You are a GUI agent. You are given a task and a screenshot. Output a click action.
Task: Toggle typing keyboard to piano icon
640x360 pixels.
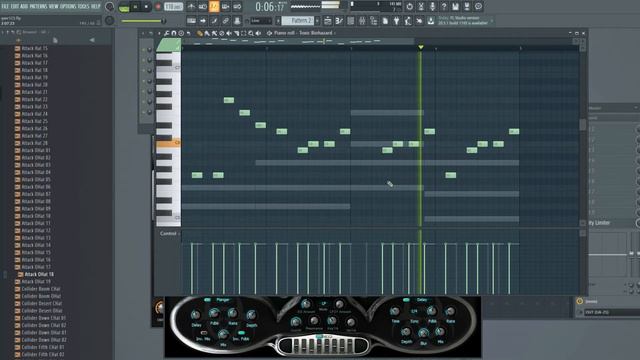coord(191,20)
